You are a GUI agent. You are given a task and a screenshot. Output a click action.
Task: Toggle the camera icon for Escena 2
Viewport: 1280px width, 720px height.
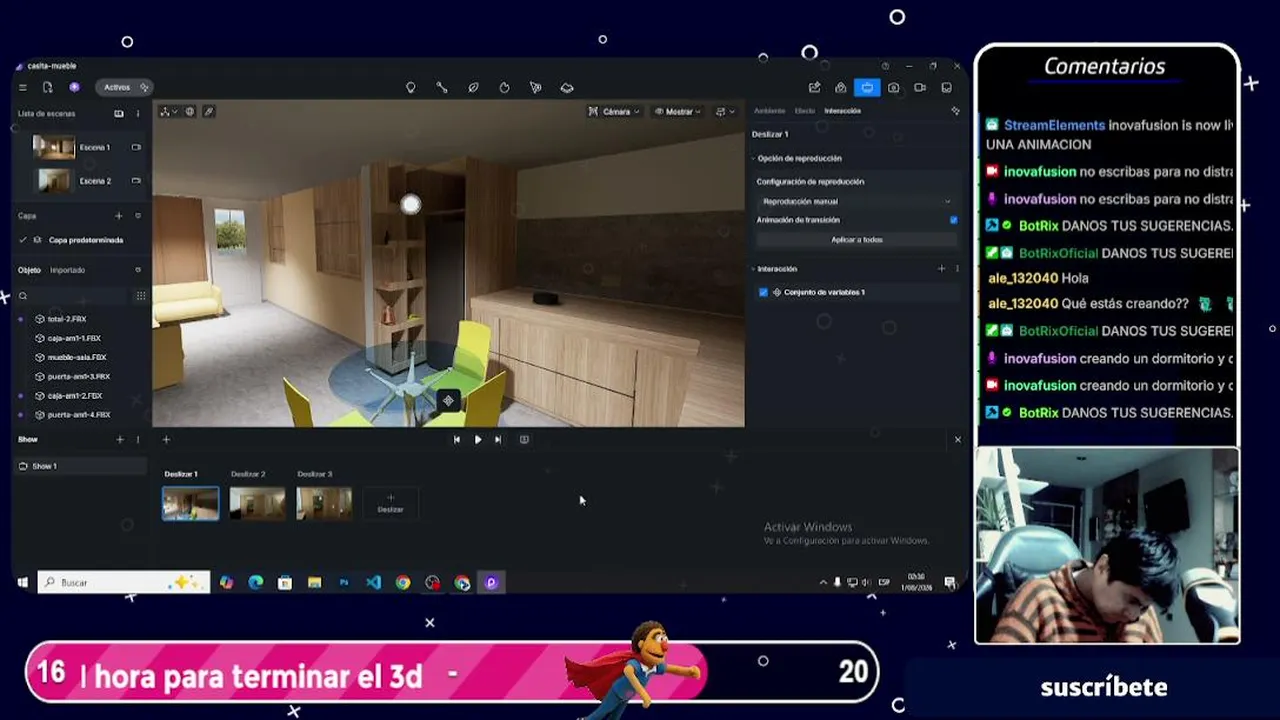(136, 181)
